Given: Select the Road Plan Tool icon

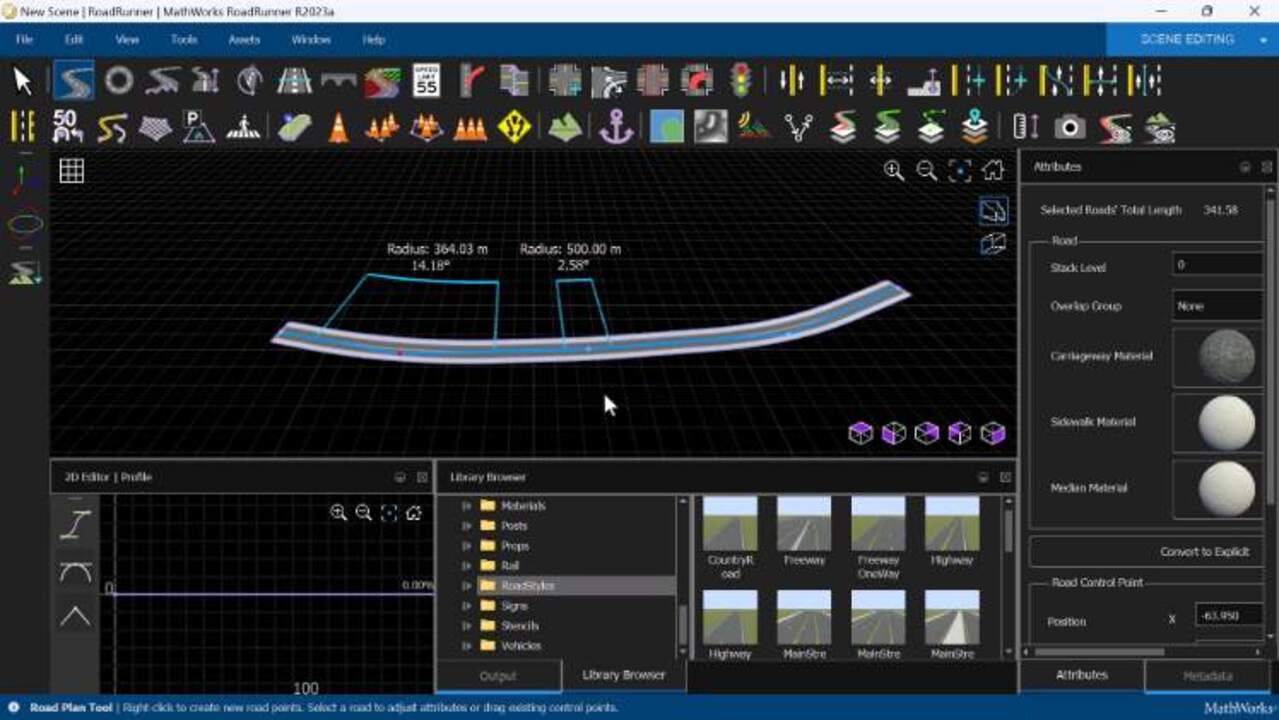Looking at the screenshot, I should [73, 80].
